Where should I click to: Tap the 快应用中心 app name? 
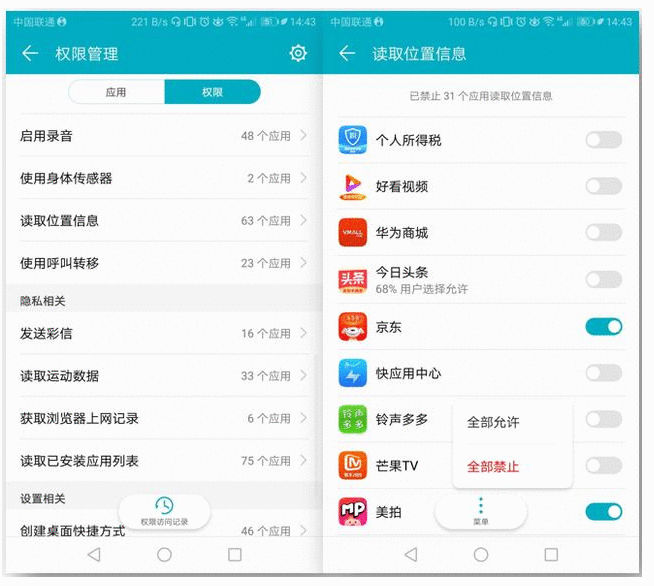pyautogui.click(x=408, y=373)
